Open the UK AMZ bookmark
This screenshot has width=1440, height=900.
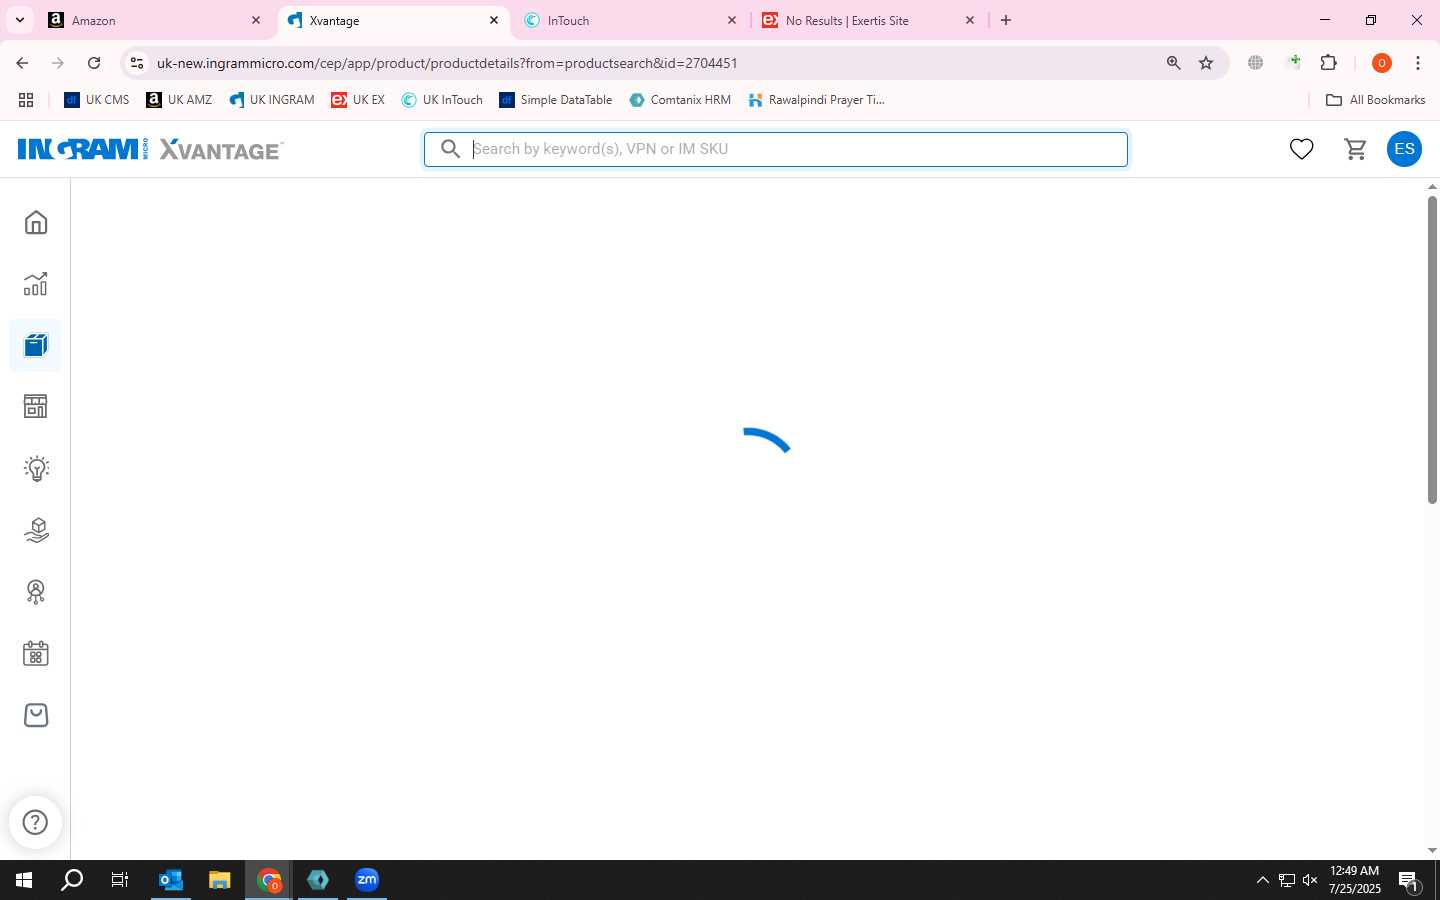(x=179, y=100)
